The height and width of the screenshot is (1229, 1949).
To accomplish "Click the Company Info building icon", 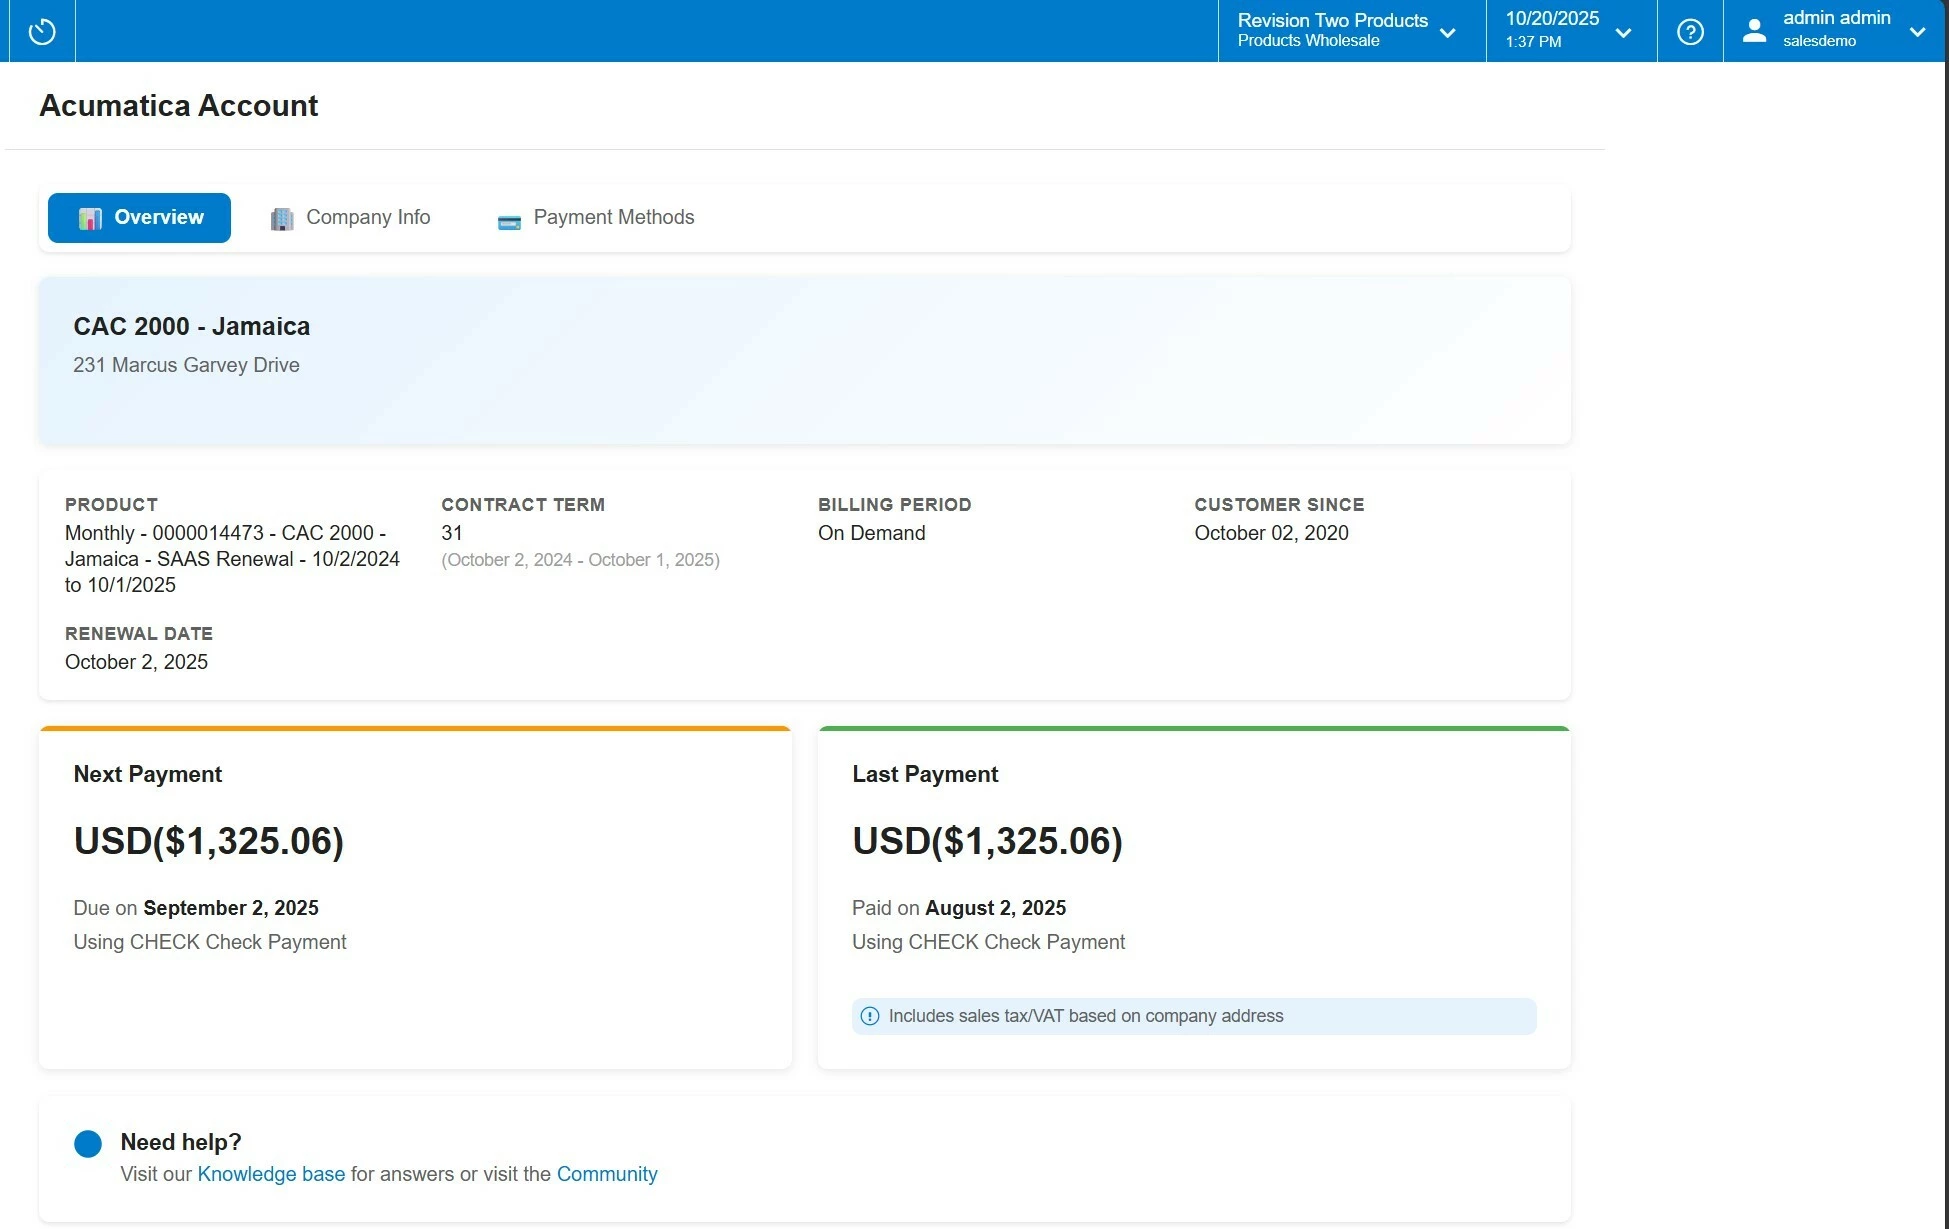I will pos(282,219).
